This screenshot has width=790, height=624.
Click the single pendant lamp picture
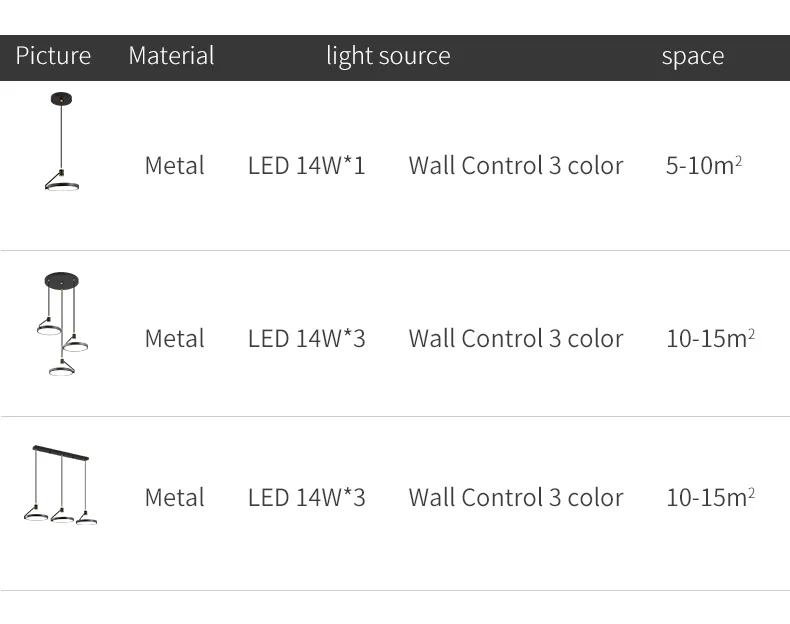62,141
